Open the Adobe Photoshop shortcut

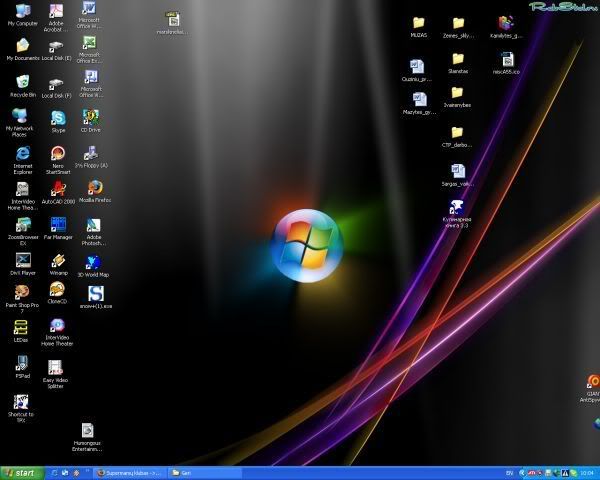click(93, 232)
